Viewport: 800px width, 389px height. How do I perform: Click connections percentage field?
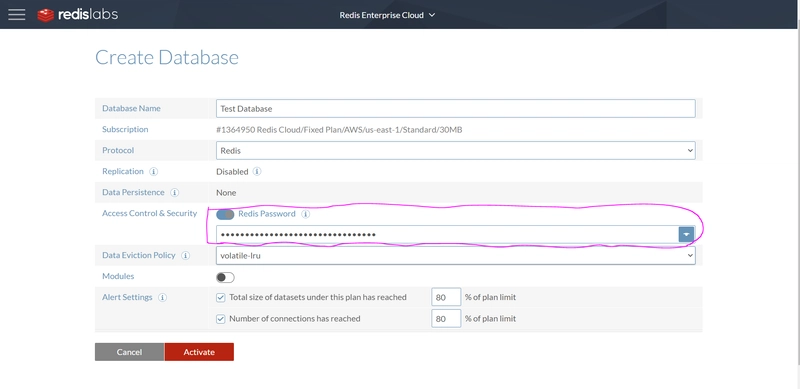[446, 319]
